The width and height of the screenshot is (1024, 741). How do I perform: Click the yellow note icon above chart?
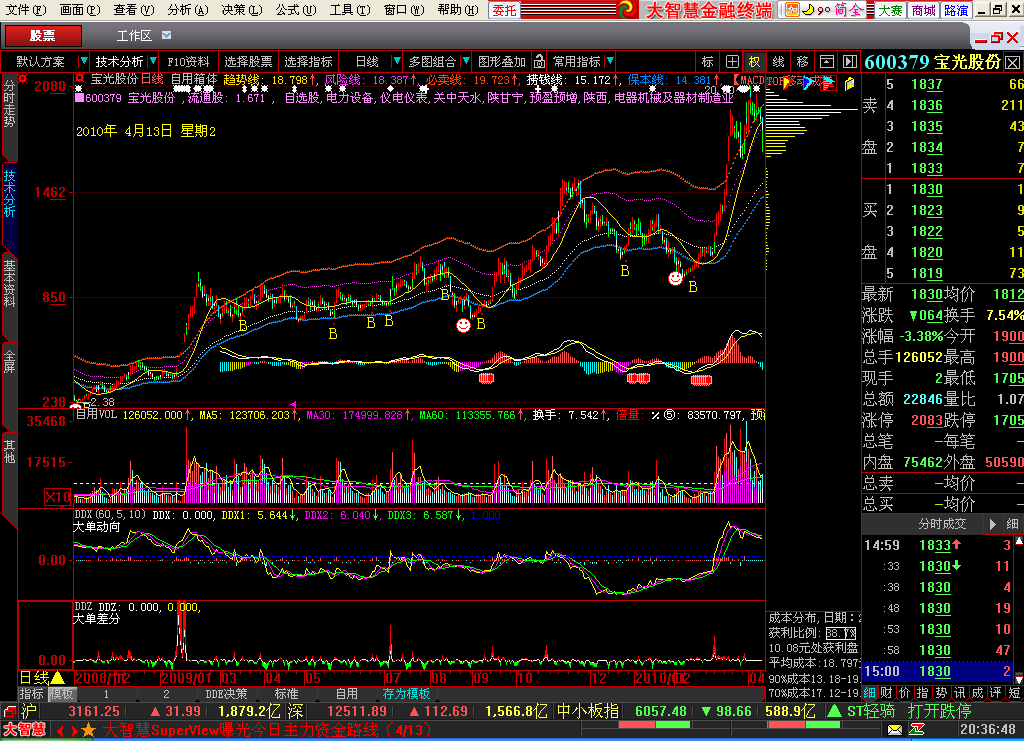point(850,84)
